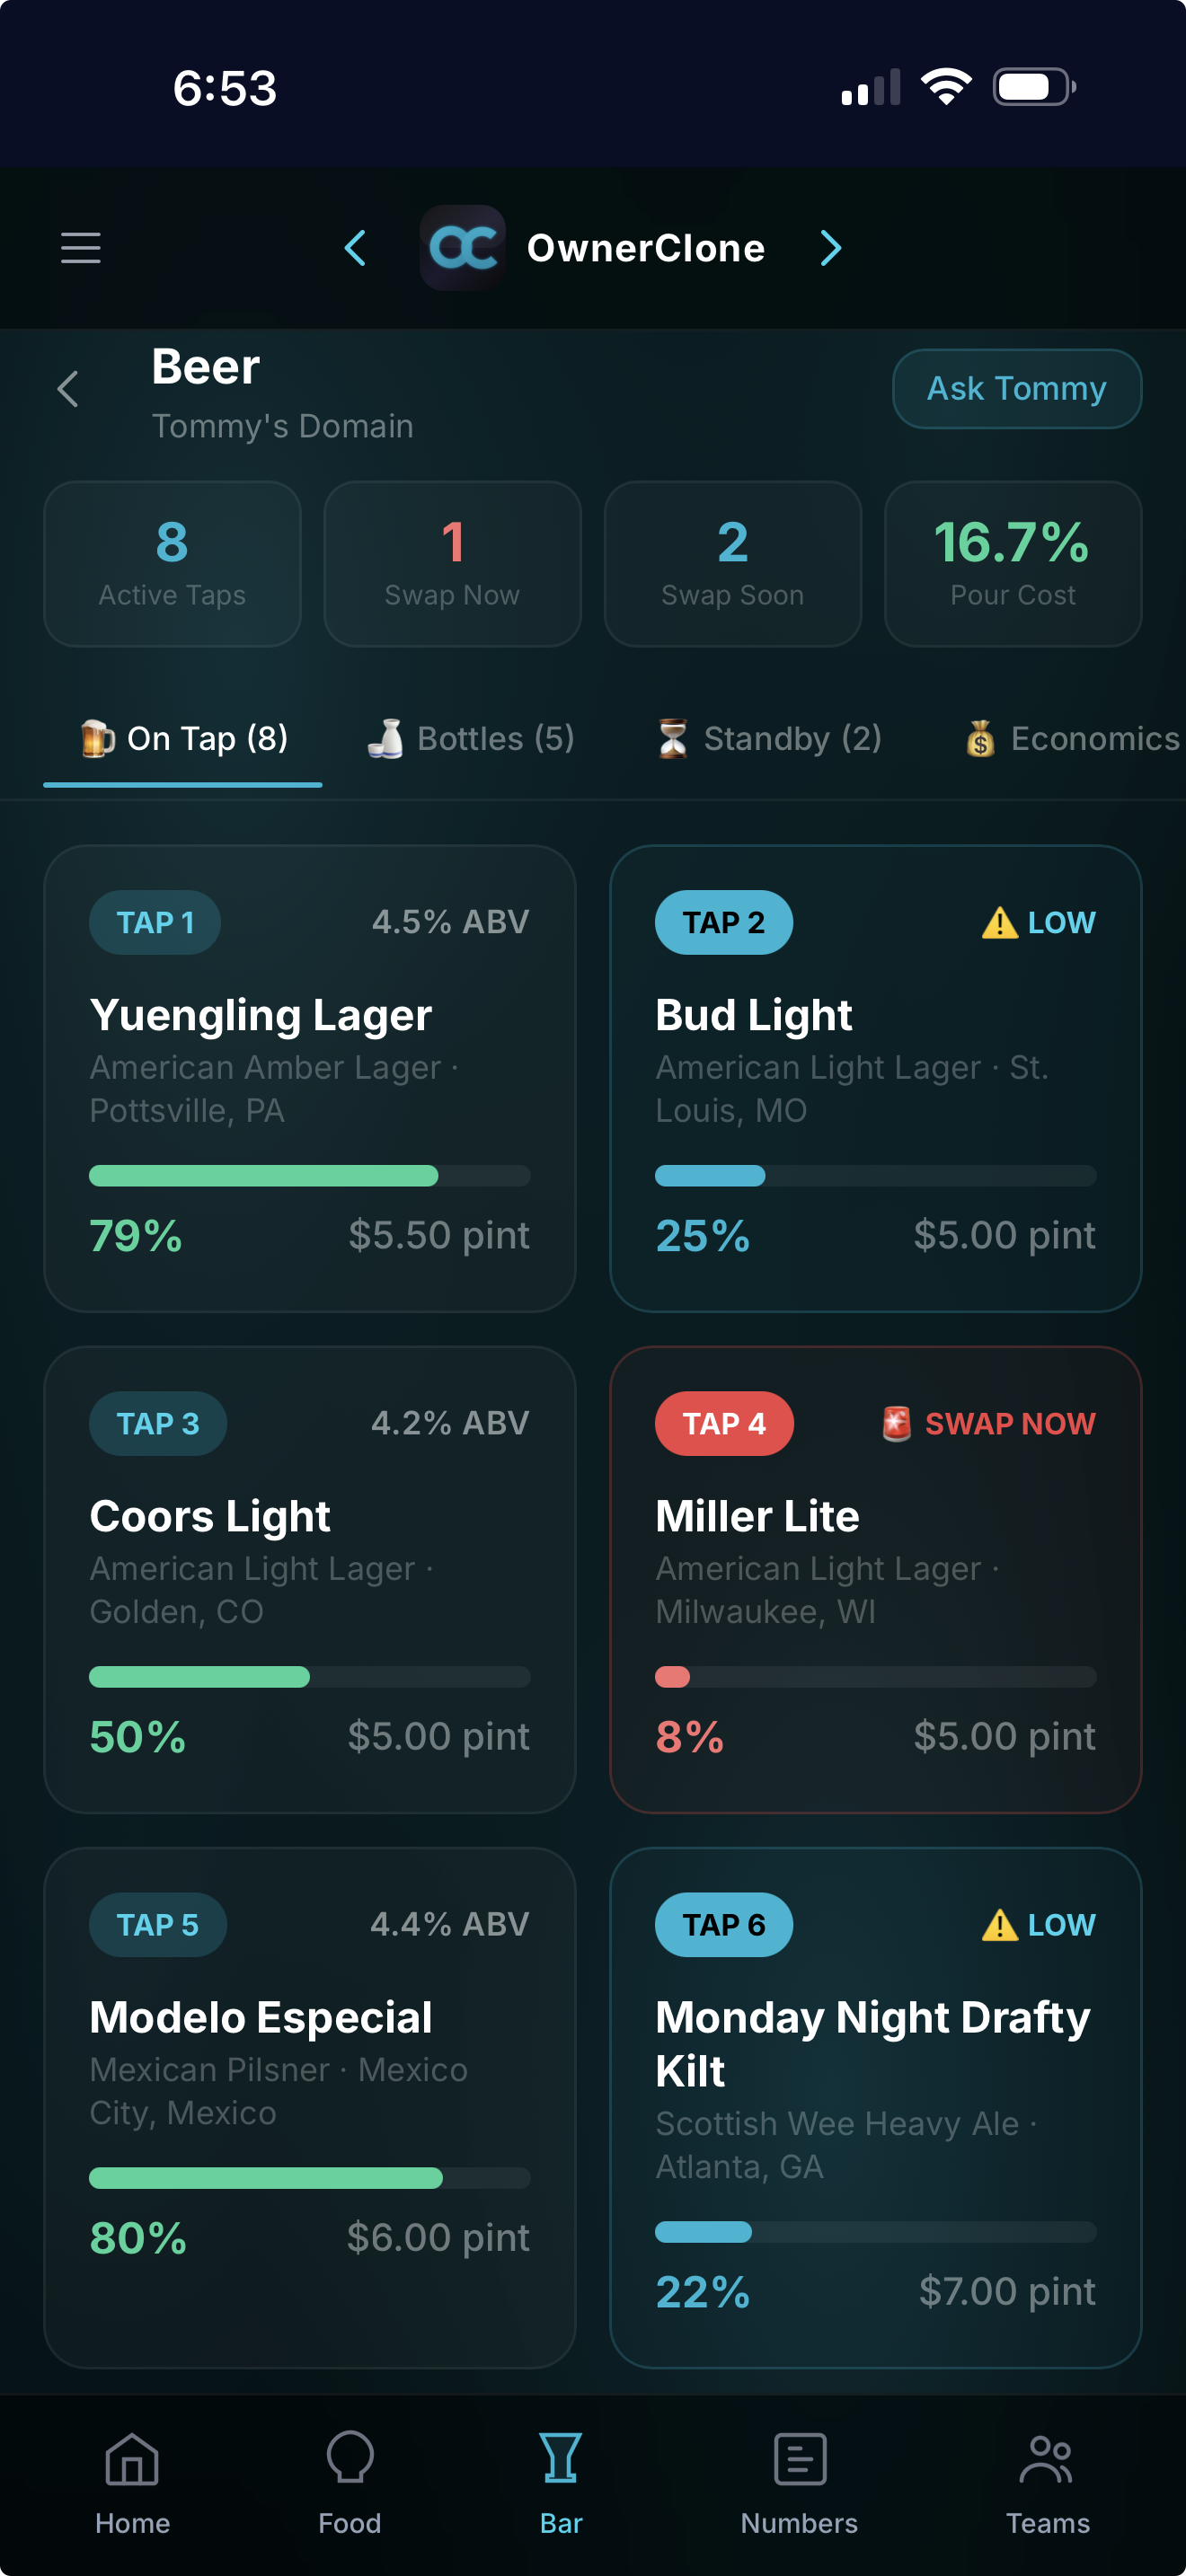Switch to previous app with left chevron

[x=355, y=248]
